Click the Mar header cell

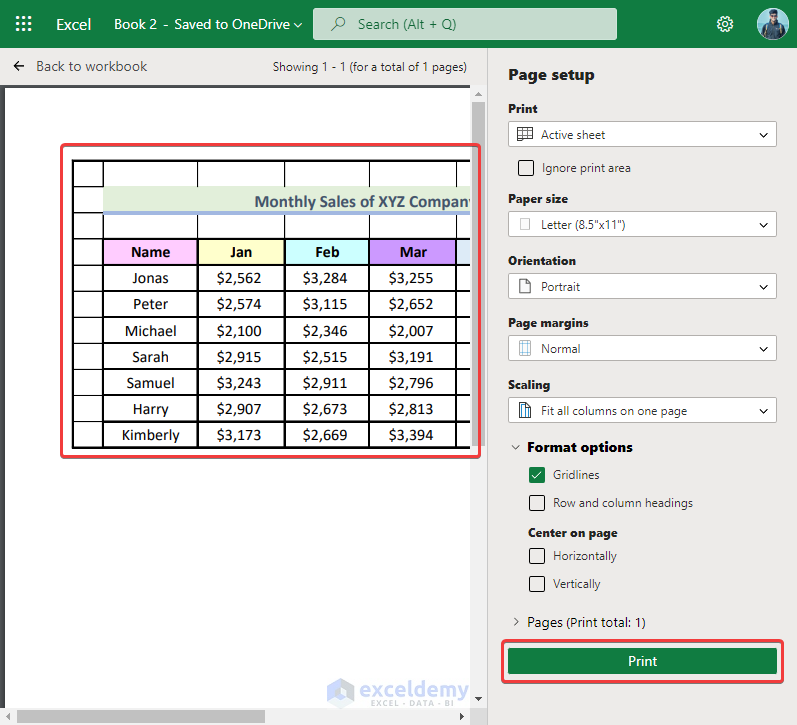click(x=413, y=252)
